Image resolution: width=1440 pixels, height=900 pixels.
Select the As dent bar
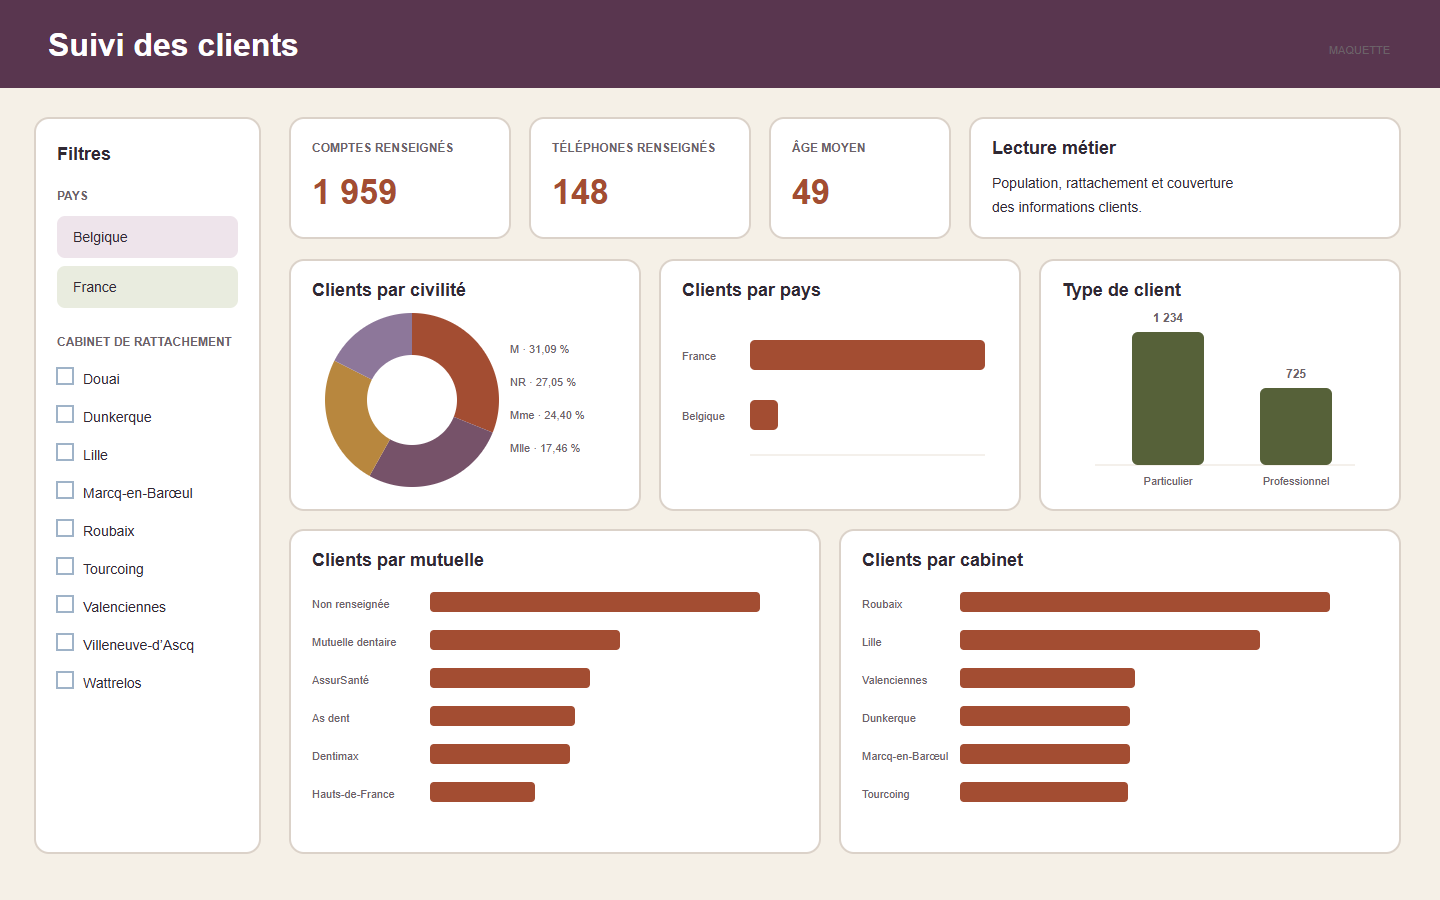(x=502, y=716)
